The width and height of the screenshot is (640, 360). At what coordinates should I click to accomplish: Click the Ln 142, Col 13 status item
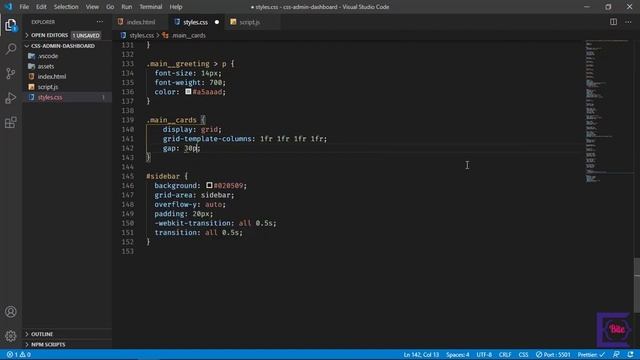click(x=421, y=355)
